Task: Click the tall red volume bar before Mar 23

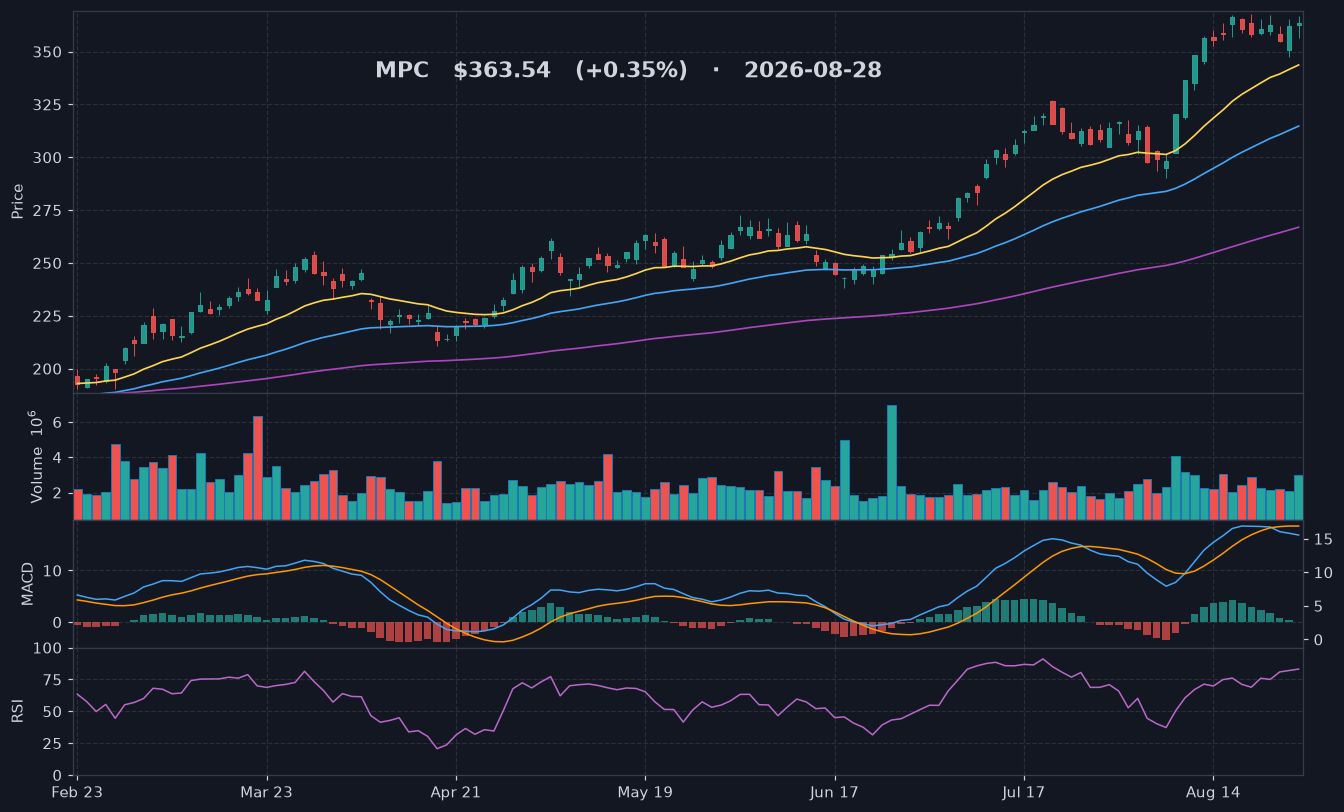Action: click(258, 468)
